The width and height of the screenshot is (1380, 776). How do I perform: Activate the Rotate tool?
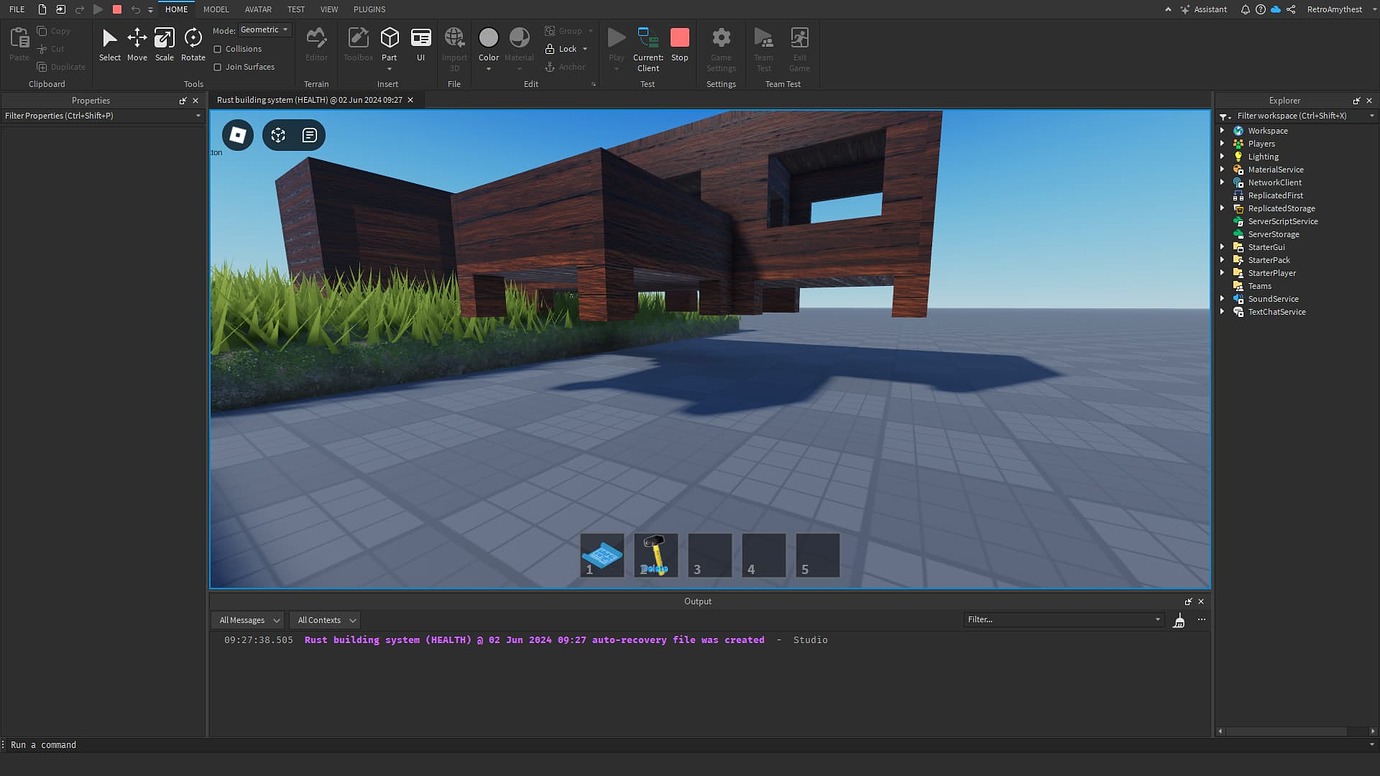(x=192, y=44)
